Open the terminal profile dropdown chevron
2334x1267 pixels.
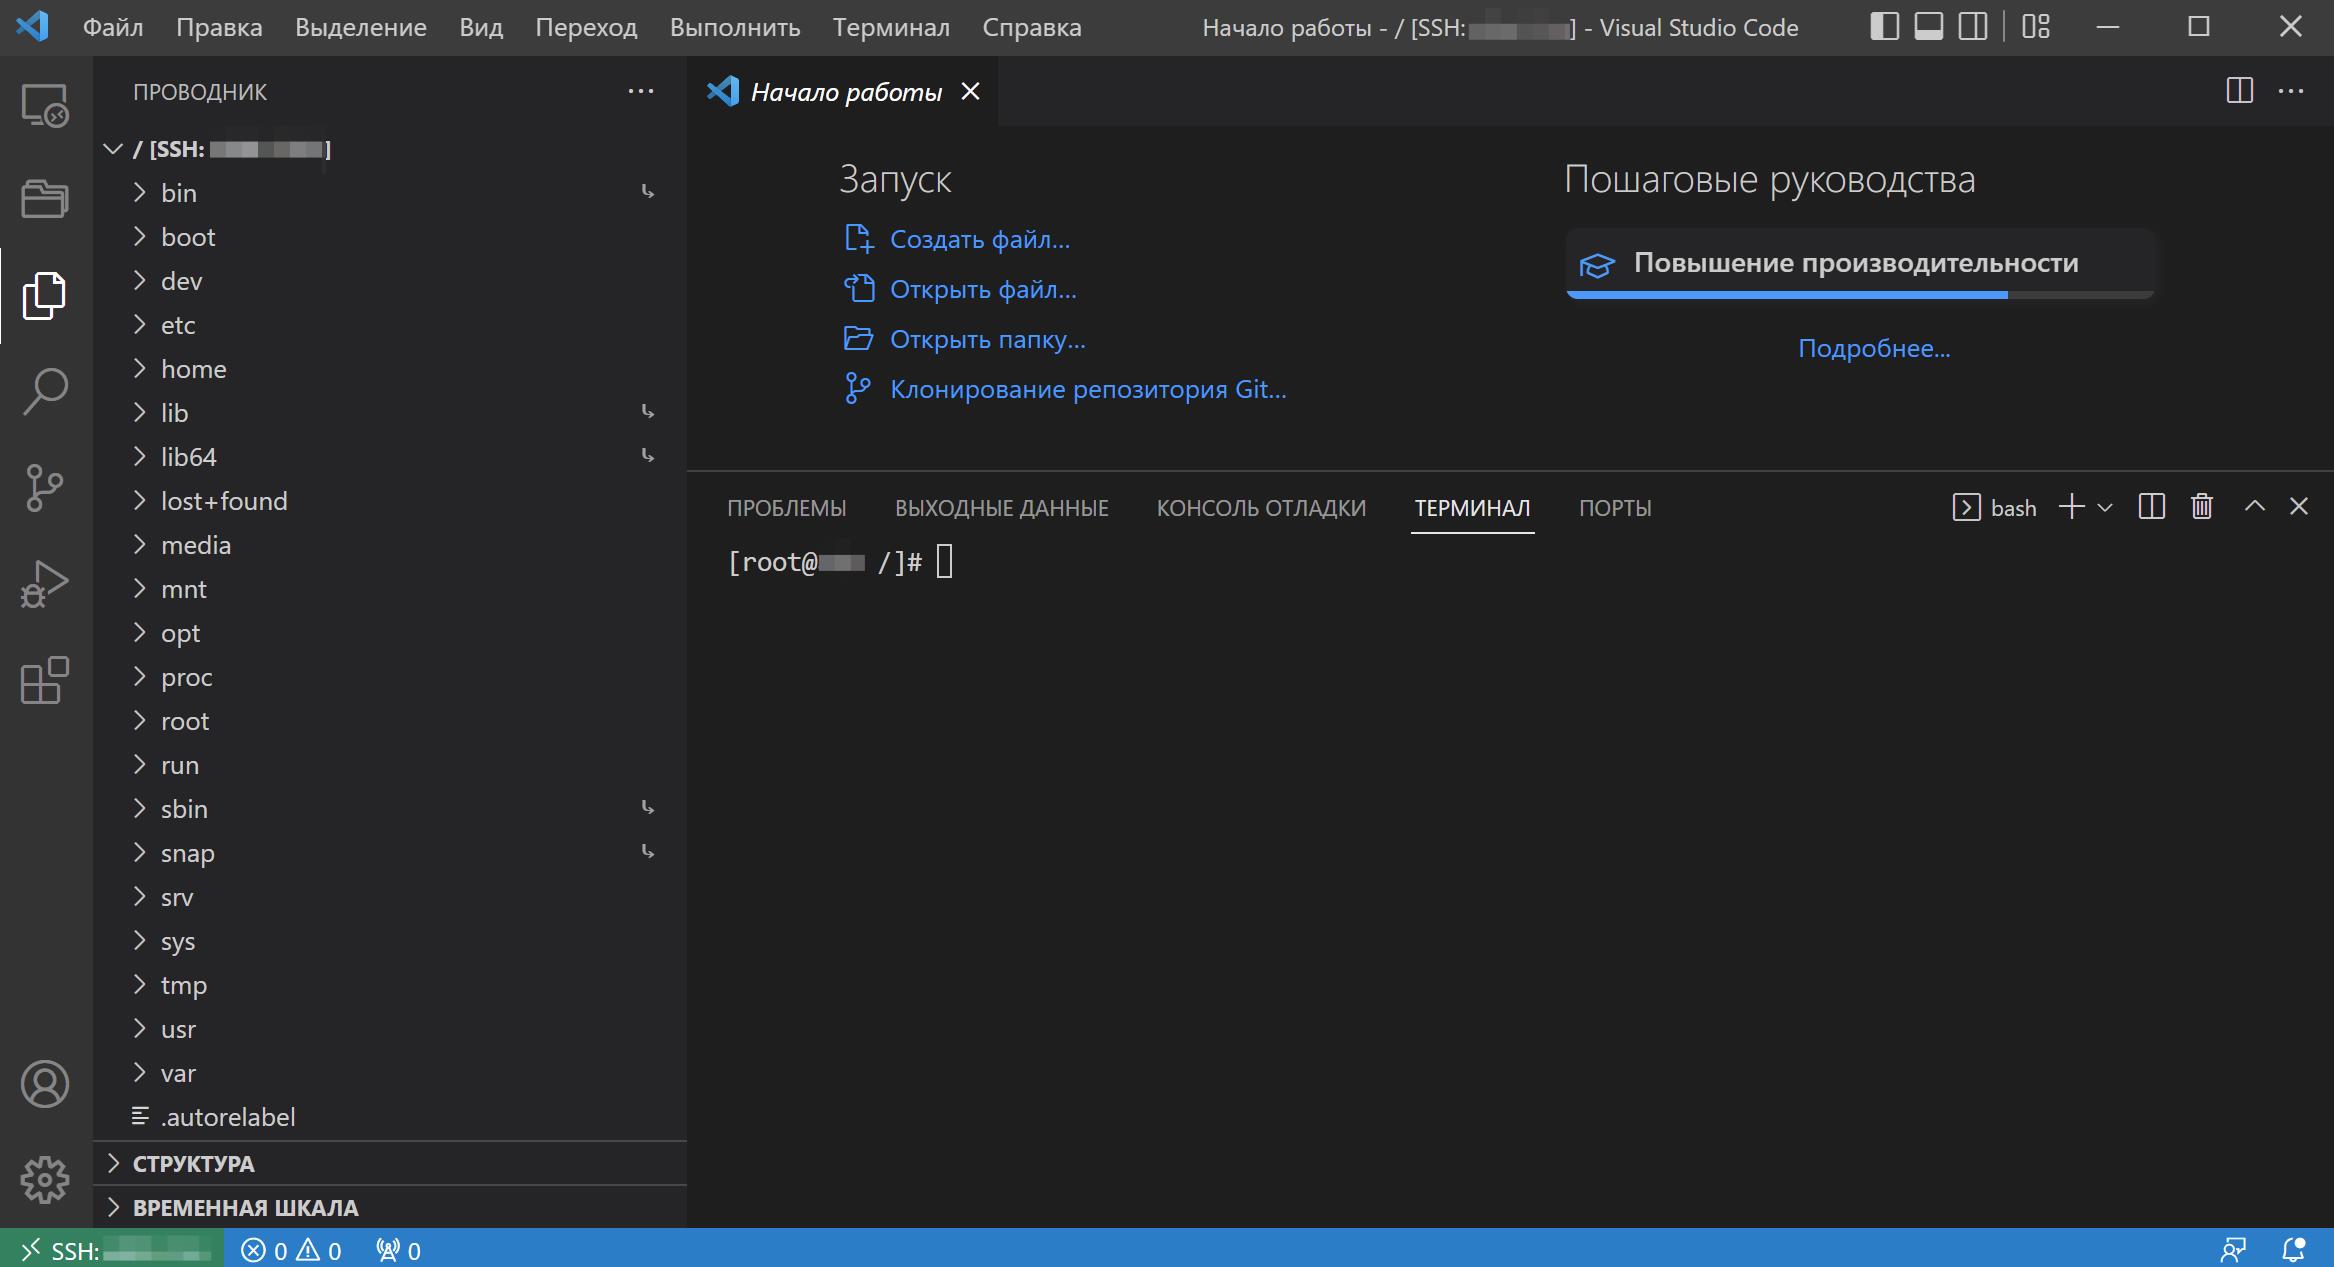[x=2106, y=507]
